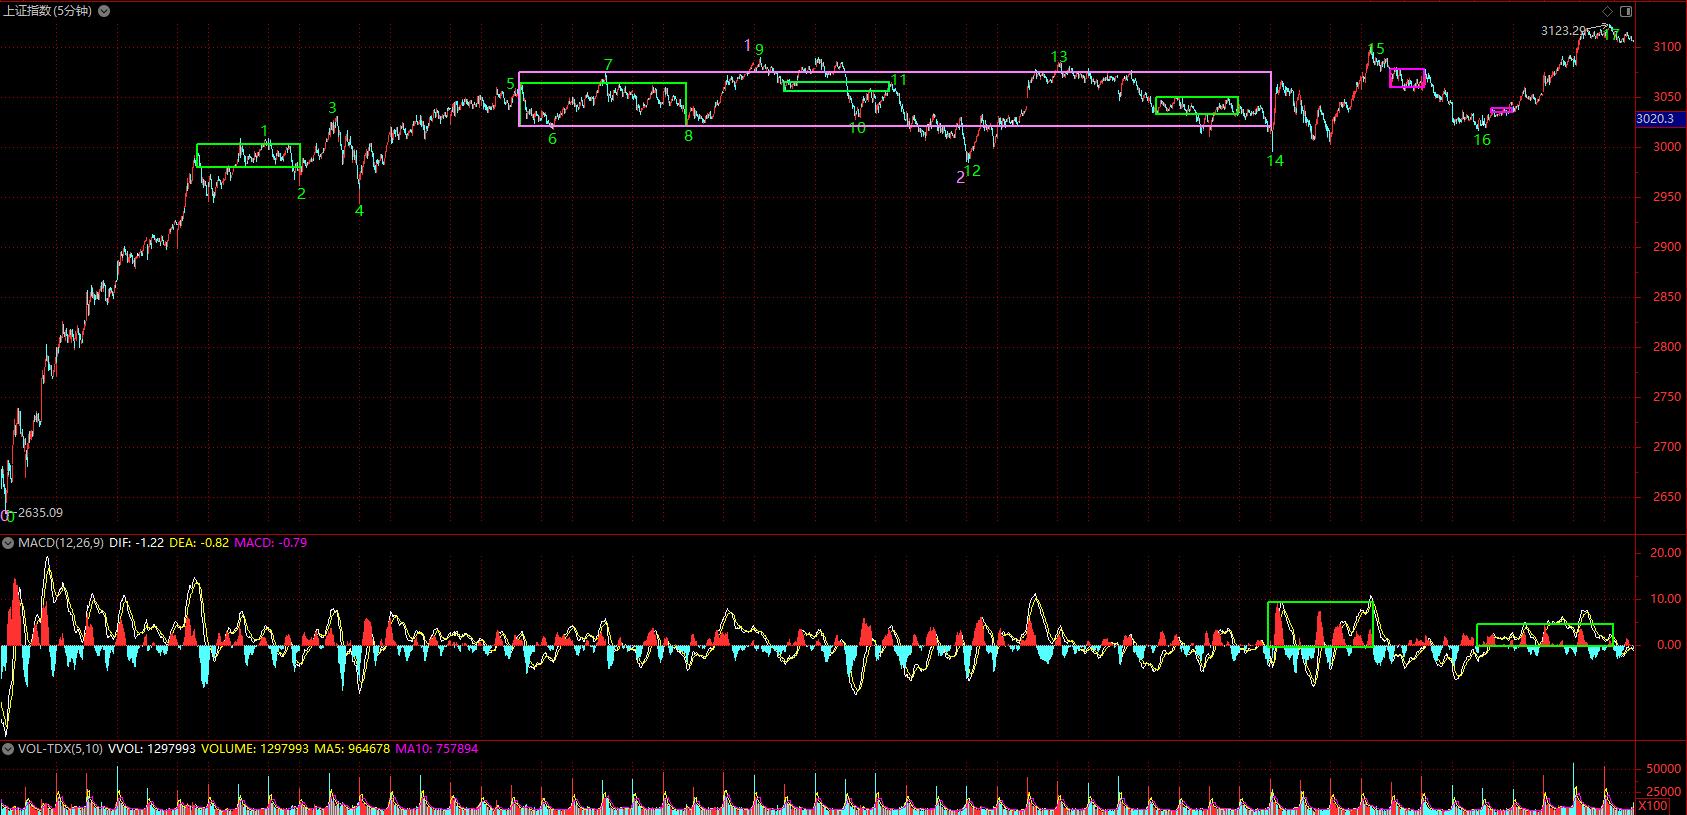Click the high price label 3123.29
Screen dimensions: 1687x815
click(x=1563, y=31)
